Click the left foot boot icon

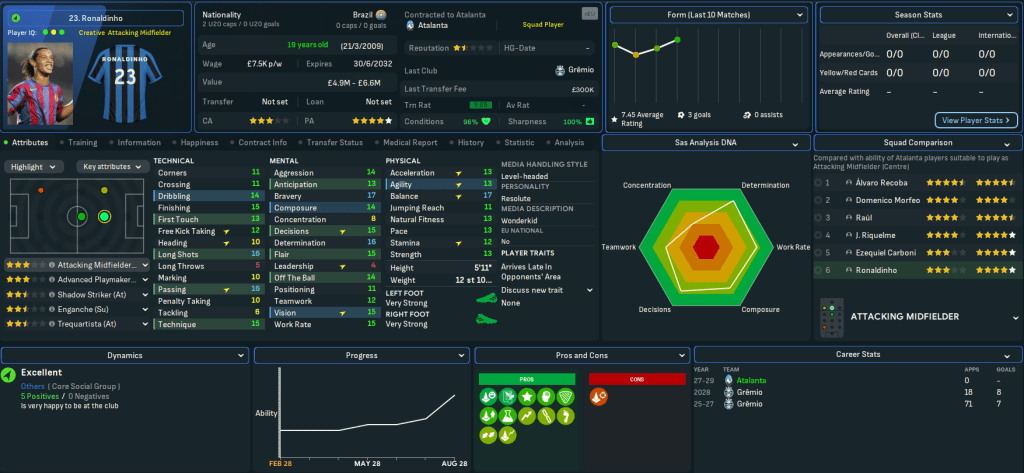pos(487,298)
